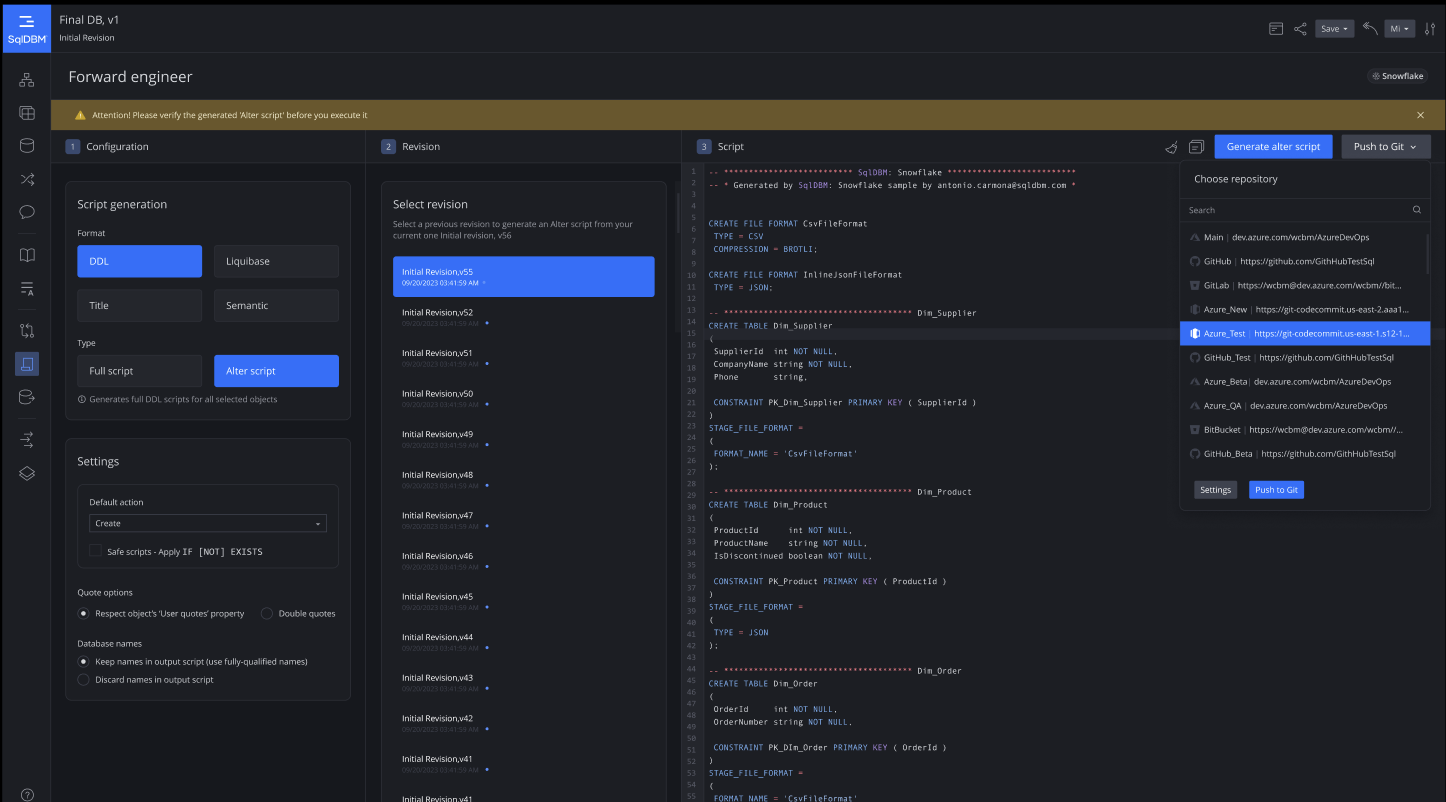Open the Mi user dropdown
This screenshot has height=802, width=1446.
click(x=1400, y=29)
